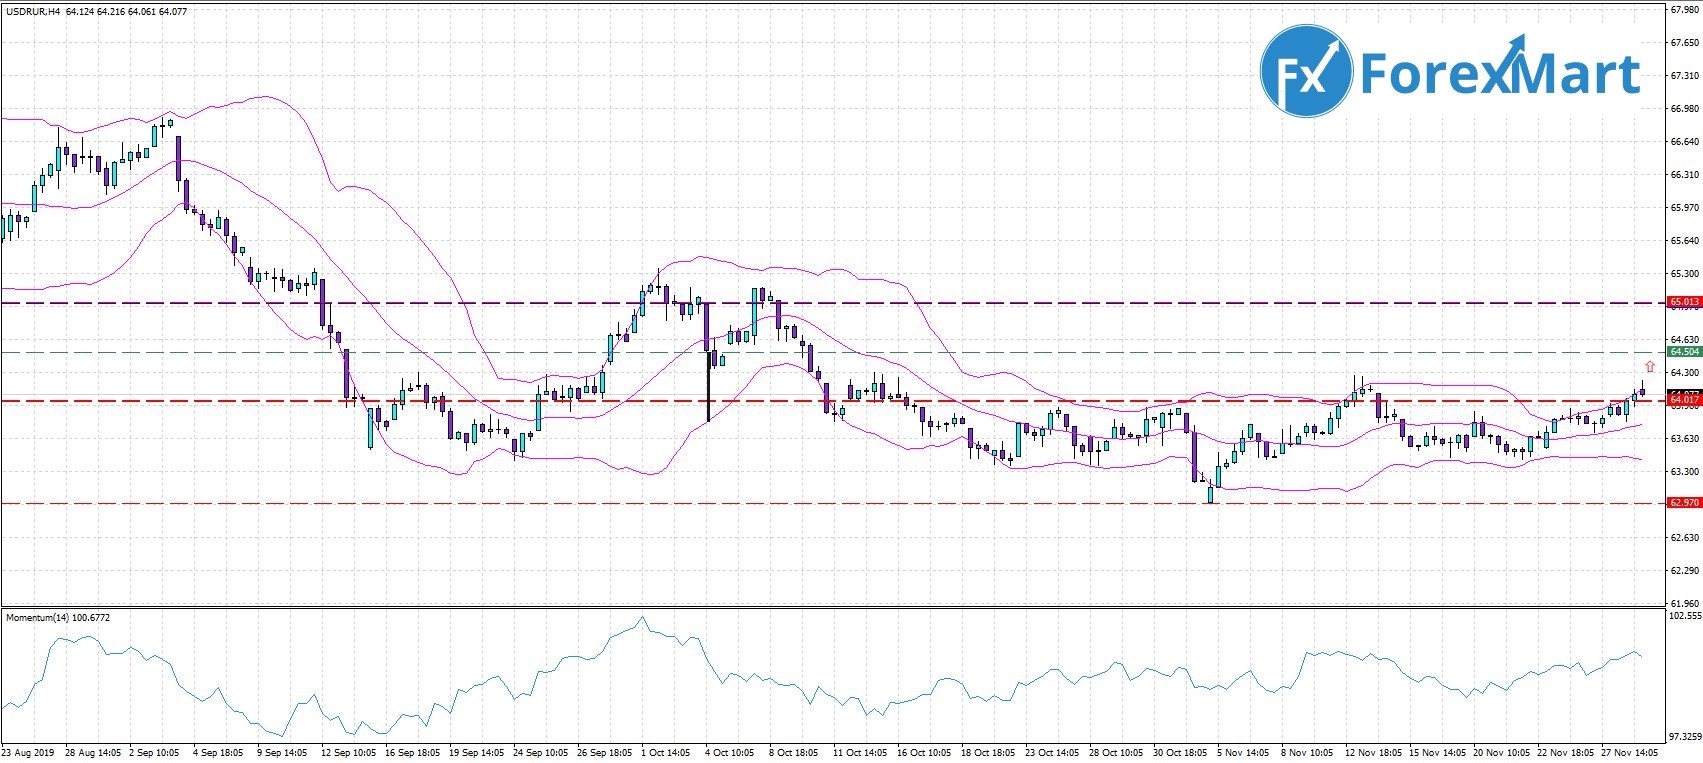Click the momentum line peak near 1 Oct
The height and width of the screenshot is (763, 1703).
(x=642, y=619)
